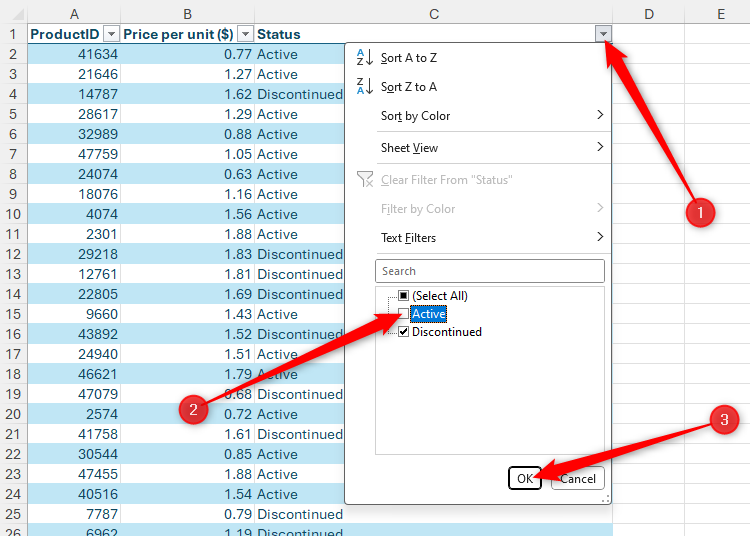Click the Sort Z to A icon
Viewport: 750px width, 536px height.
(364, 87)
